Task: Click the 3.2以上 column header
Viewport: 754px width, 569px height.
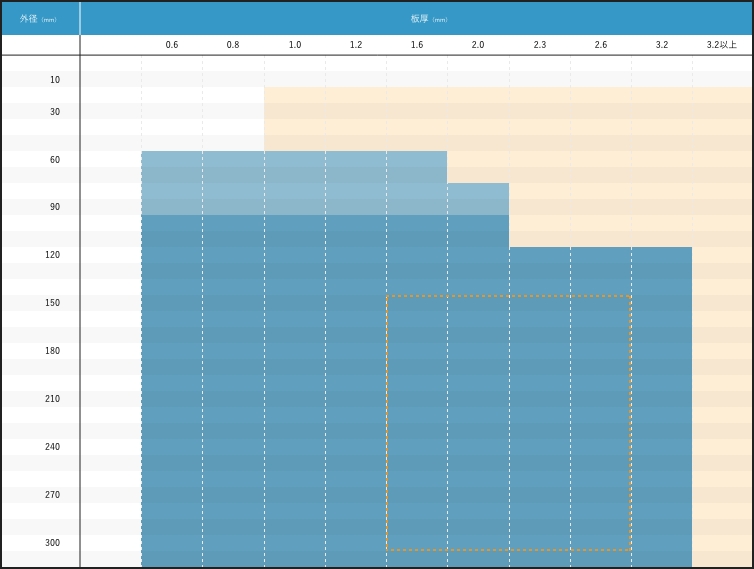Action: click(722, 45)
